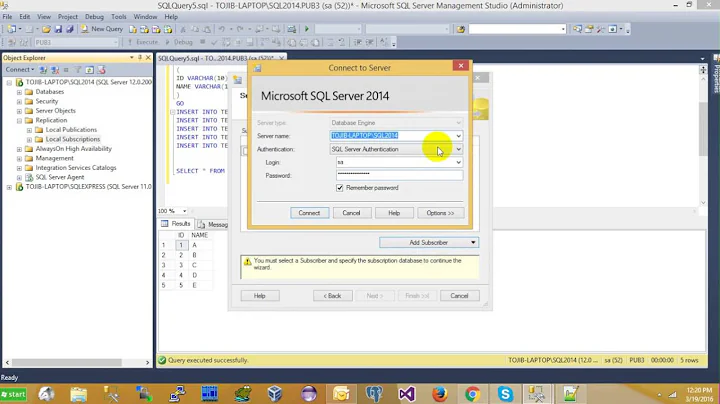
Task: Click the Password input field
Action: (399, 175)
